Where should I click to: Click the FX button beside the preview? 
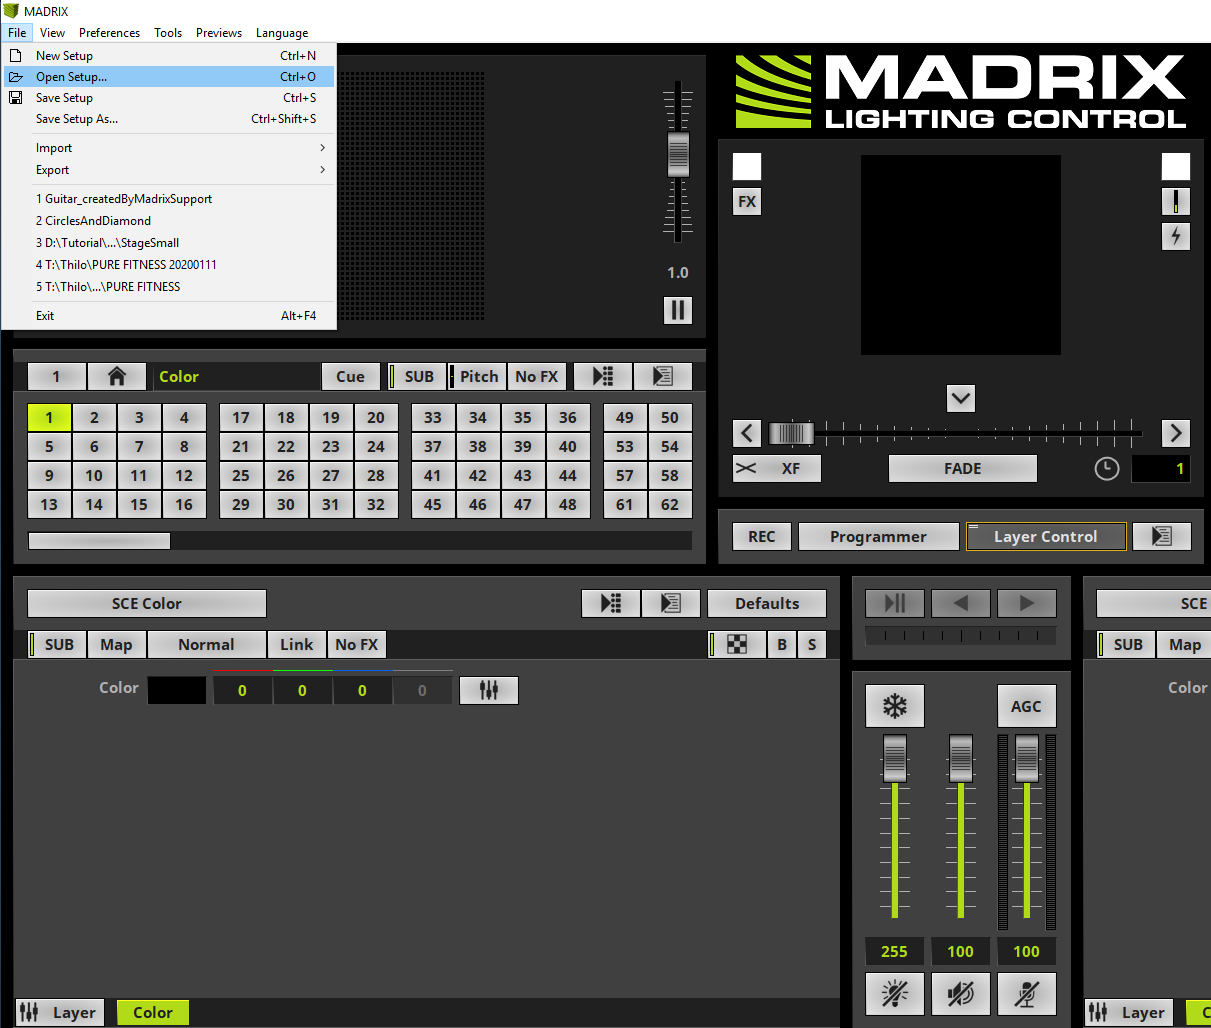pos(747,201)
